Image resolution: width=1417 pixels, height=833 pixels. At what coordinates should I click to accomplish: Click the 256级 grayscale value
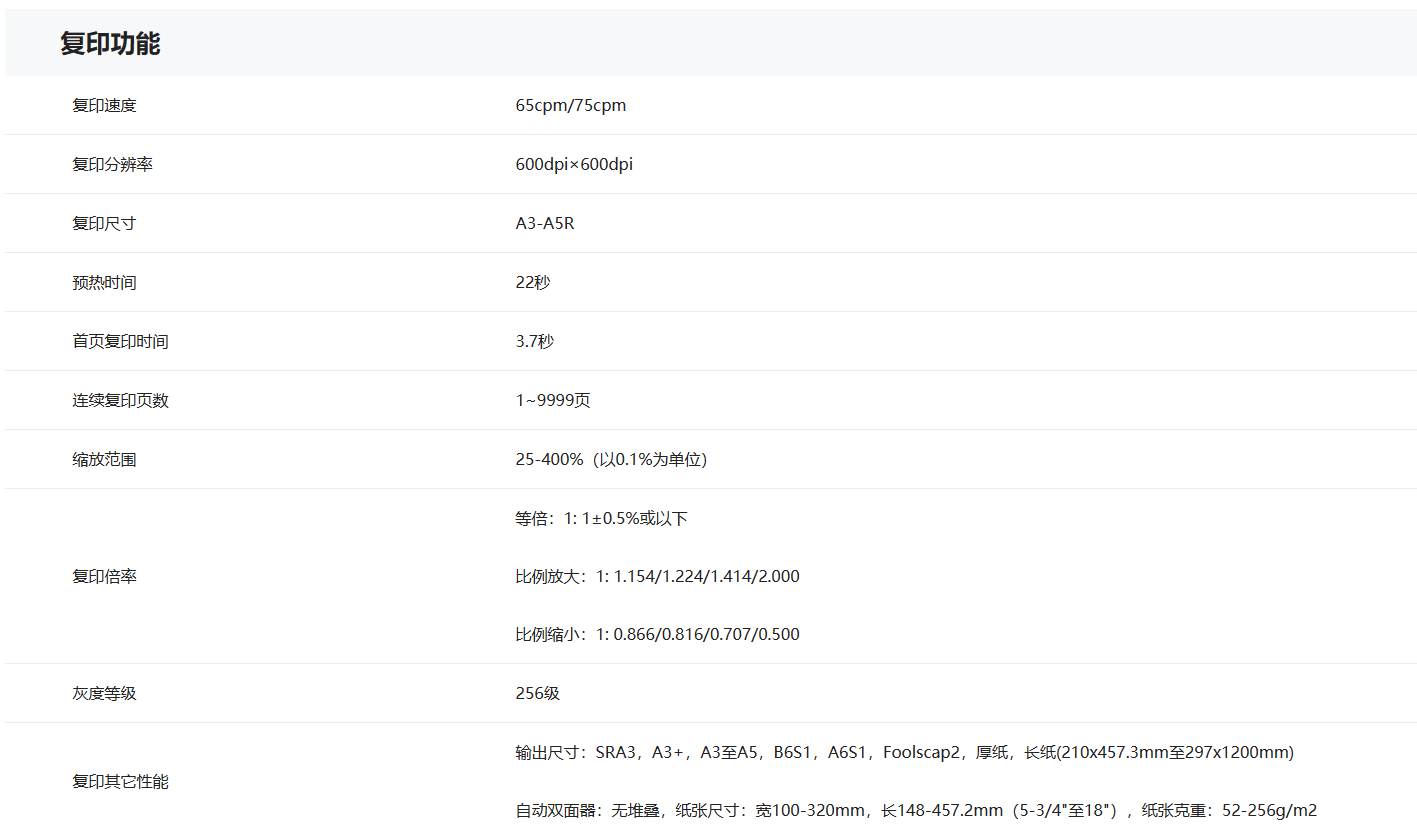[x=538, y=693]
